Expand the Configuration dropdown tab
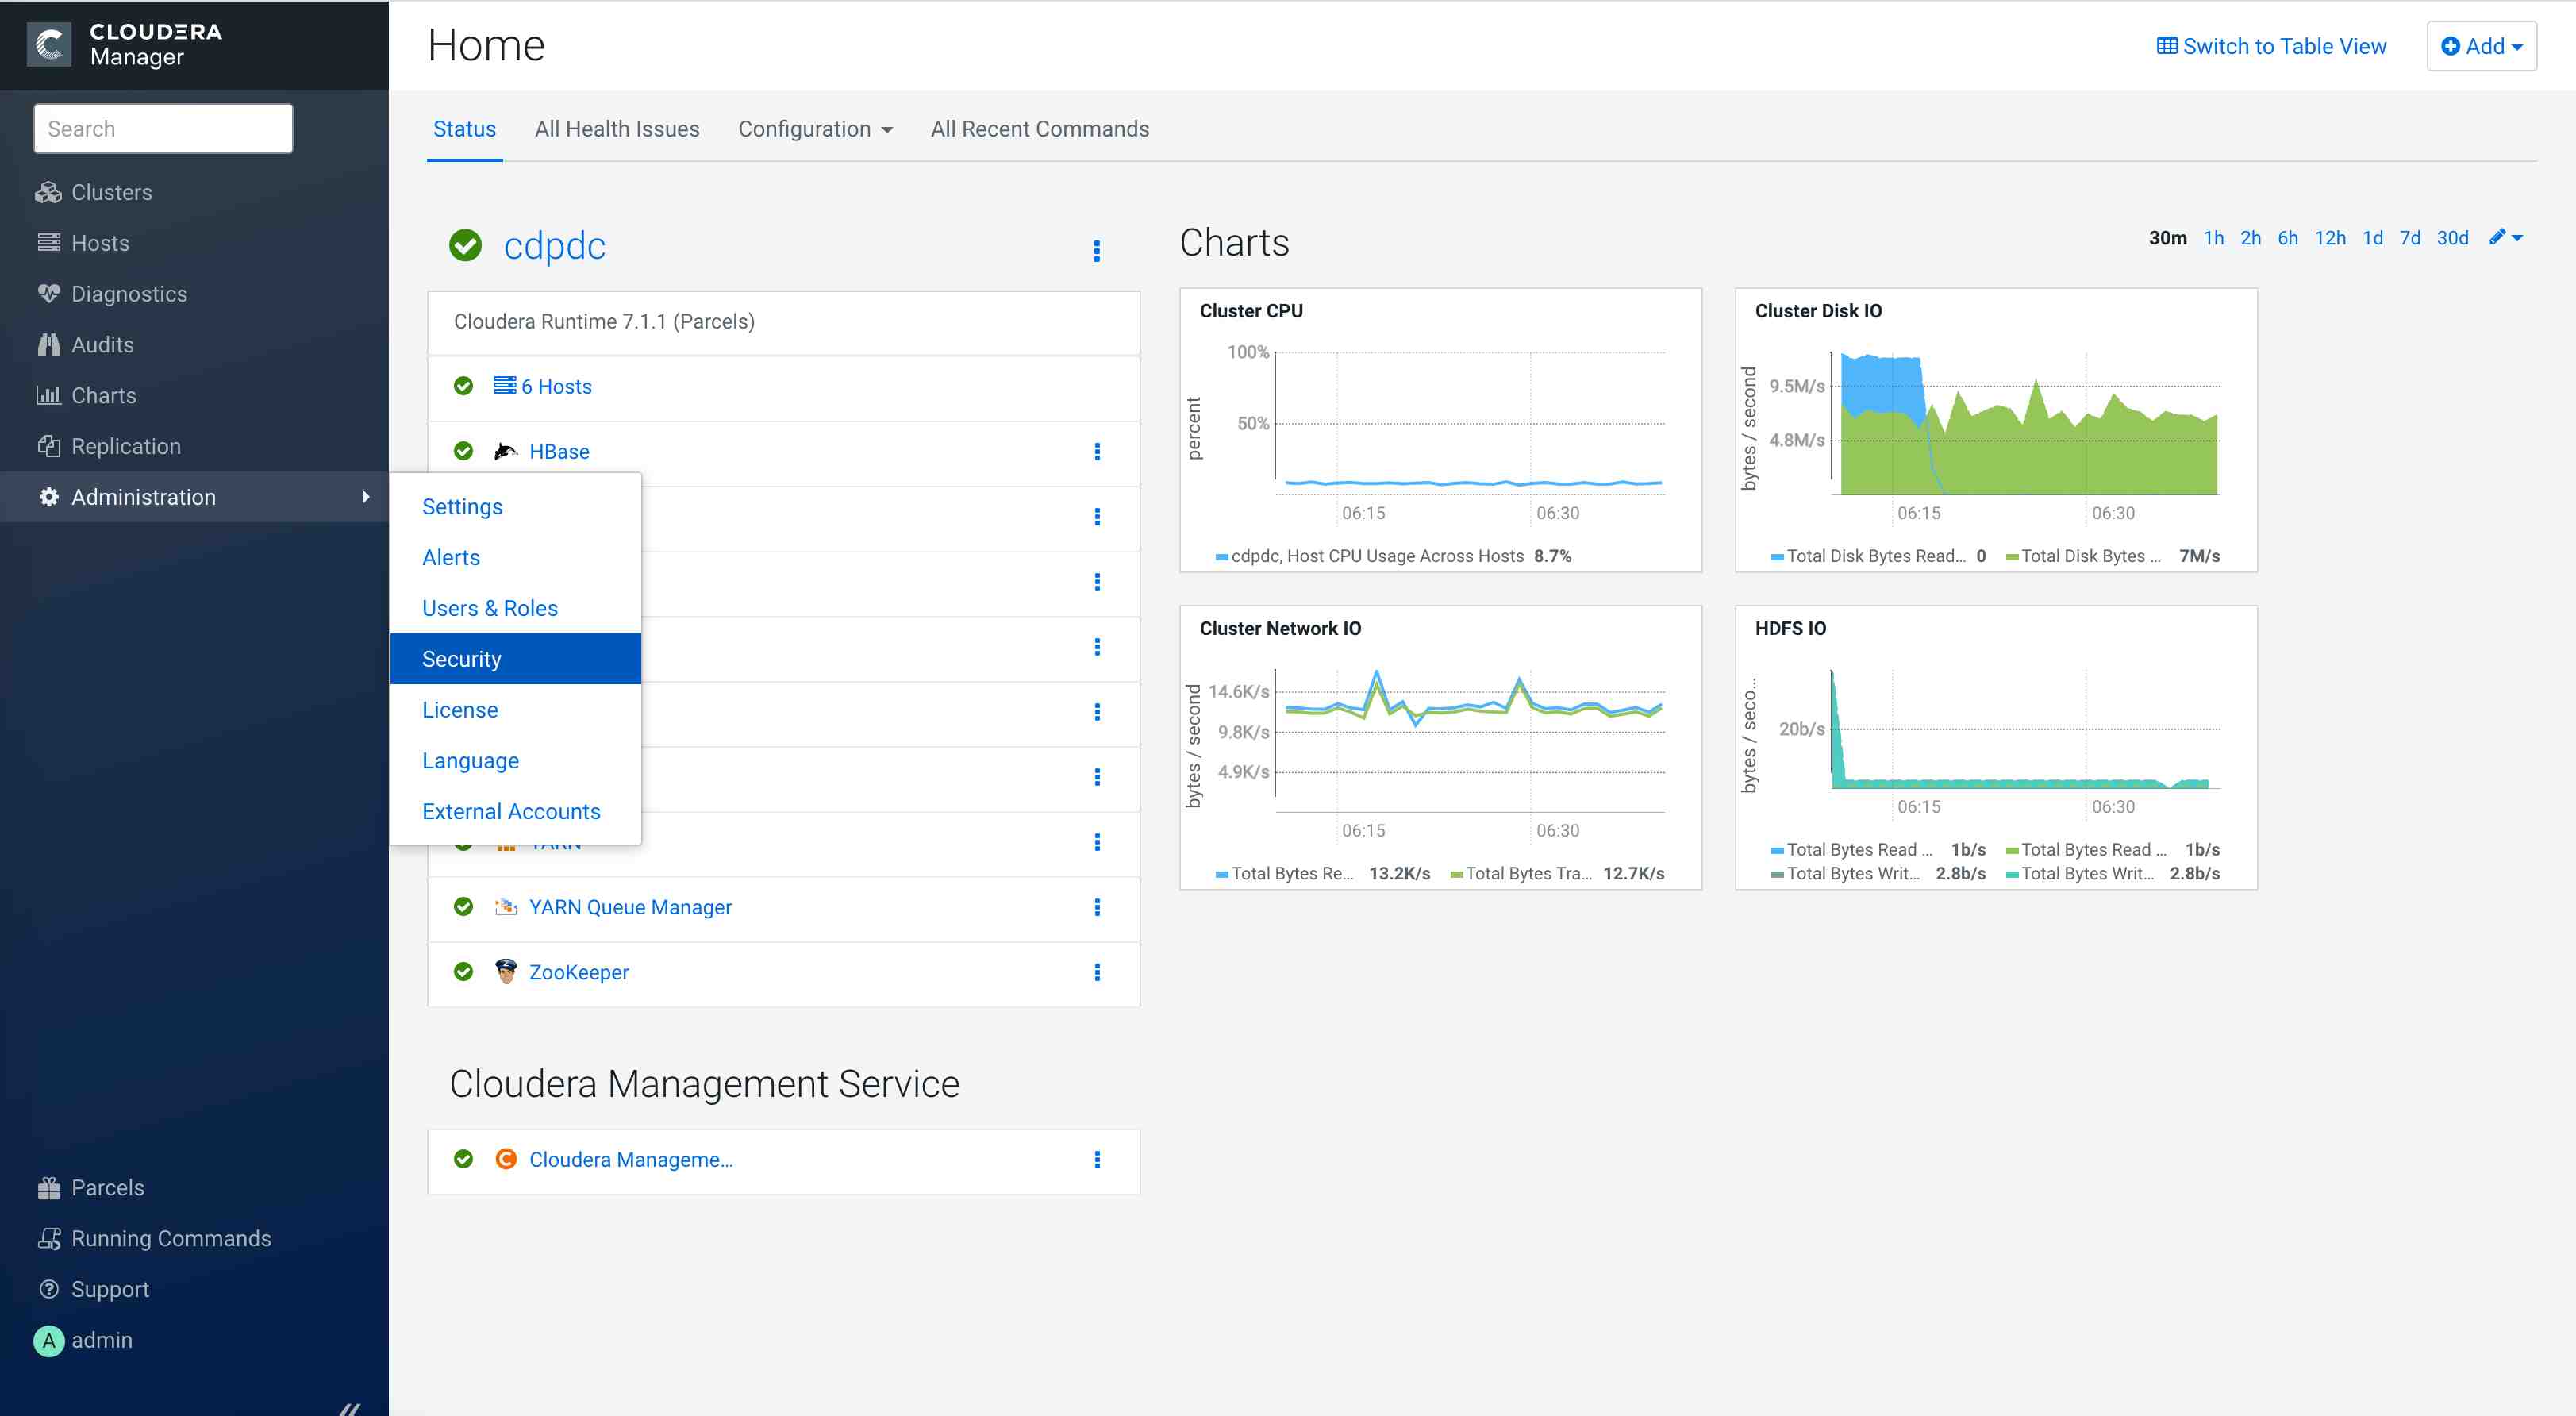2576x1416 pixels. coord(815,129)
